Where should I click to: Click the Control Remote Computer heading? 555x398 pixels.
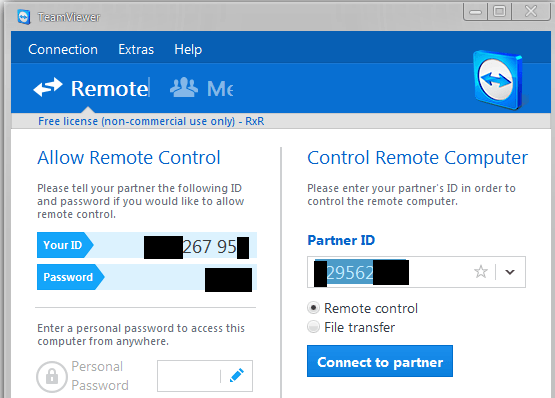click(417, 158)
